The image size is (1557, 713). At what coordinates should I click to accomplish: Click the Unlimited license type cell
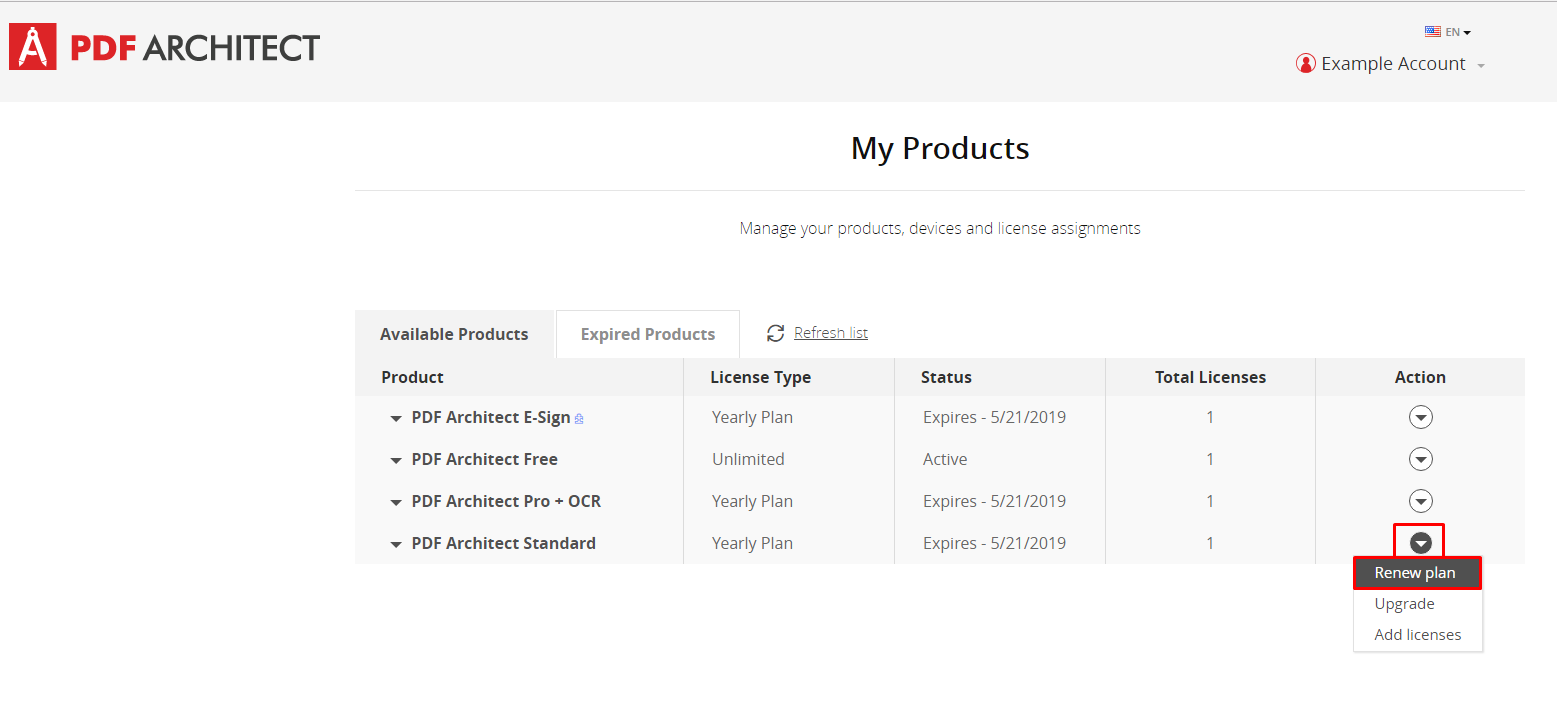click(748, 459)
